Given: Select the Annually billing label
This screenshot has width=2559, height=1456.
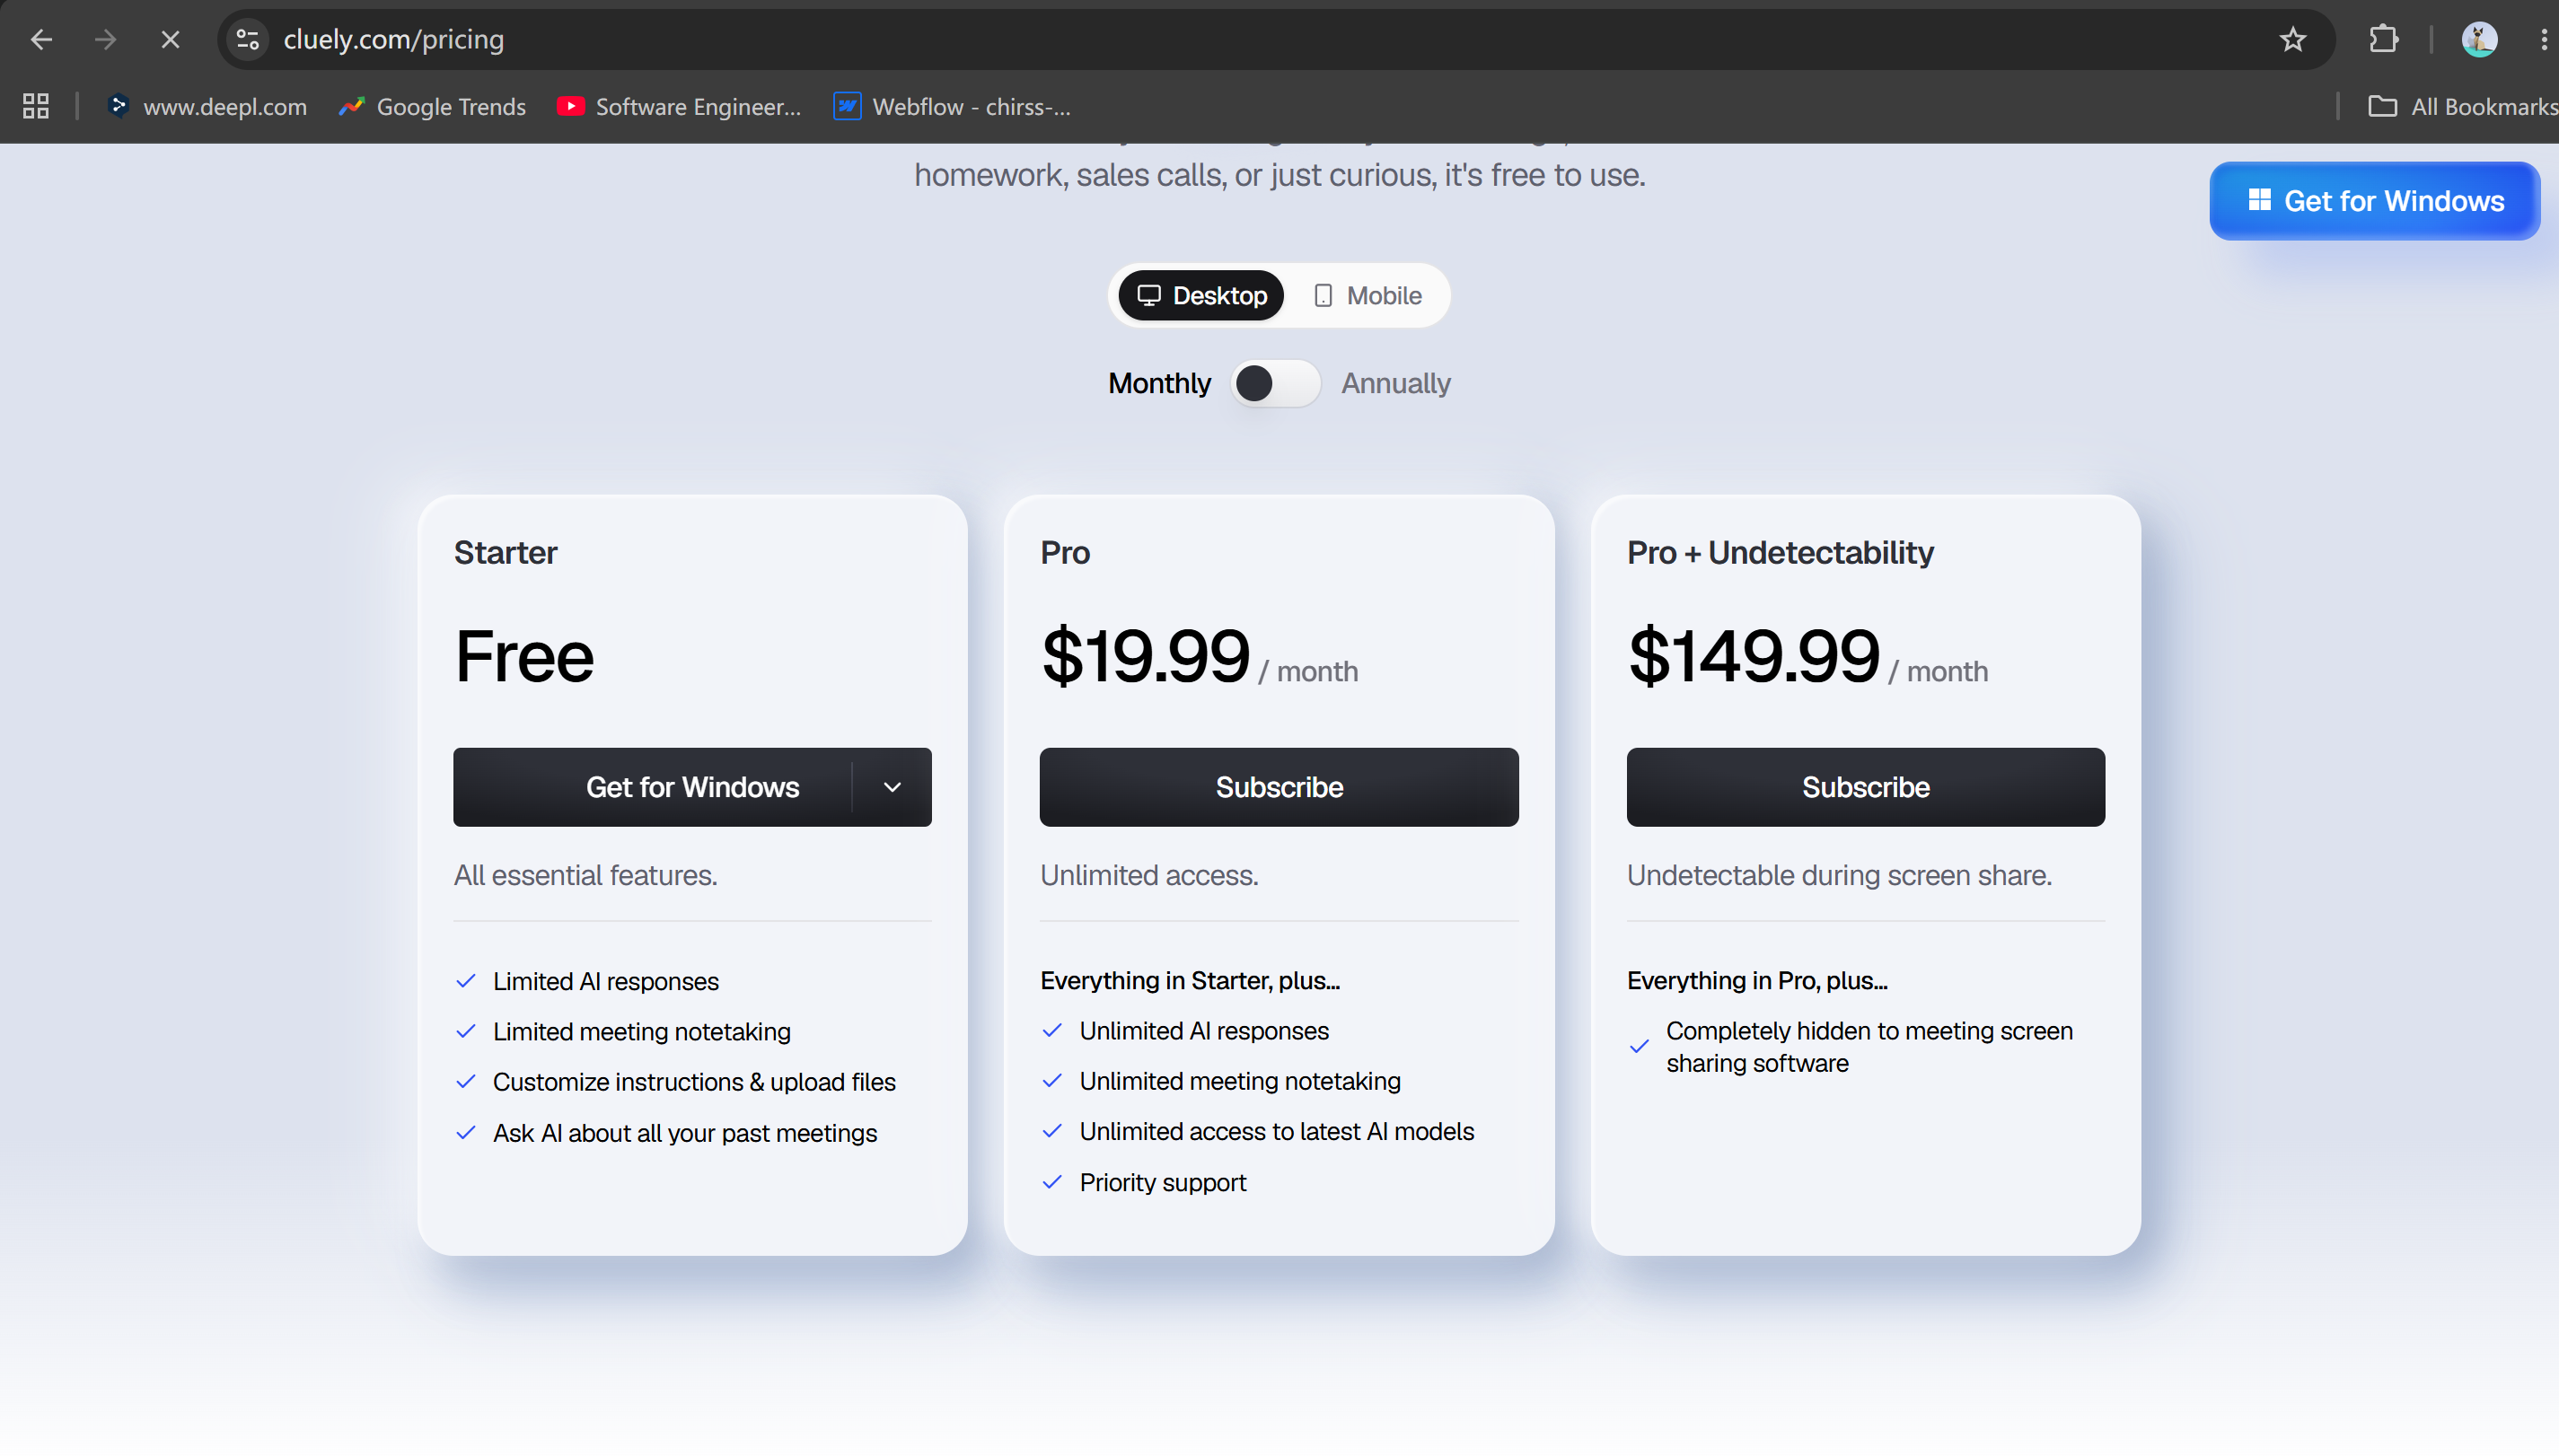Looking at the screenshot, I should coord(1396,383).
